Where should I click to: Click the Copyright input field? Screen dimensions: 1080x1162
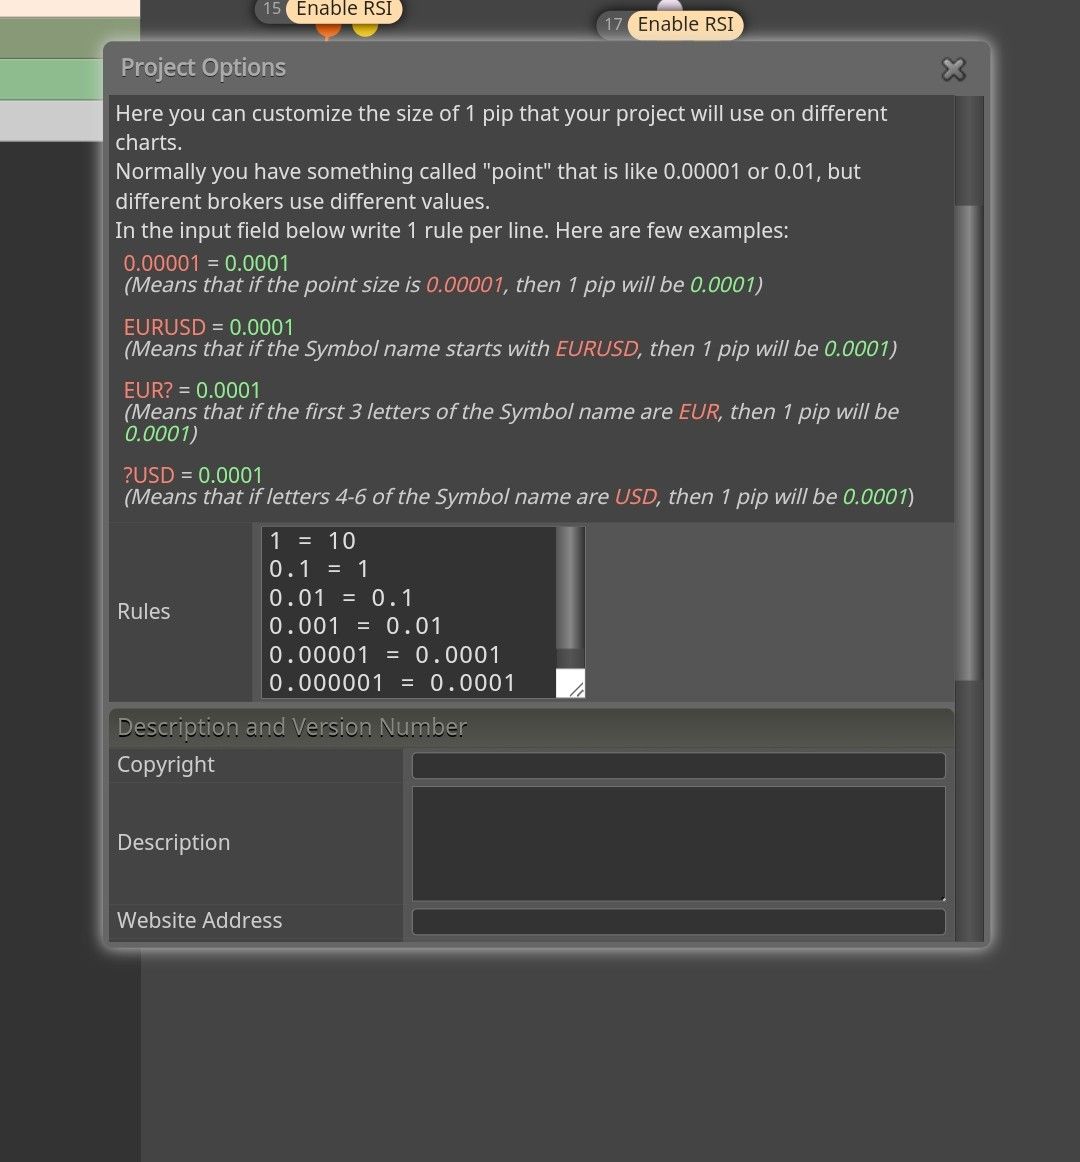tap(678, 766)
